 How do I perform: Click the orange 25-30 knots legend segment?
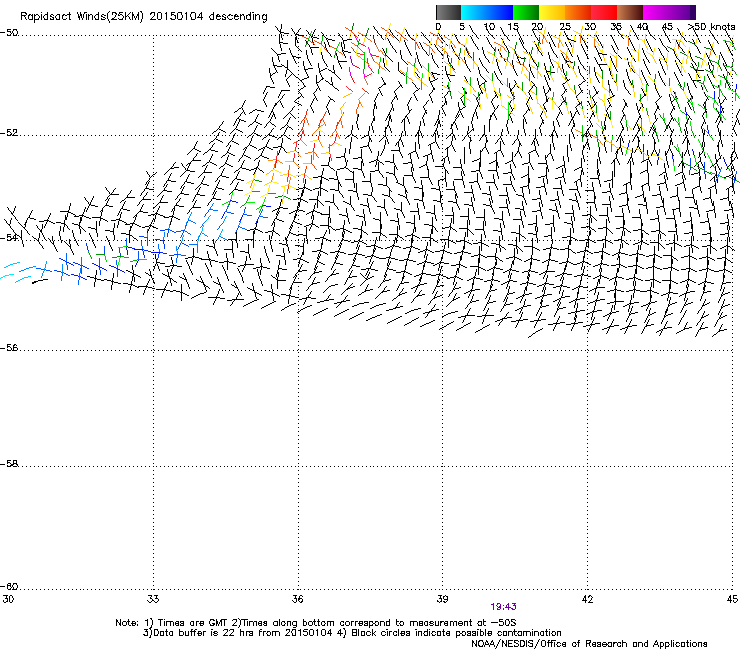click(578, 12)
